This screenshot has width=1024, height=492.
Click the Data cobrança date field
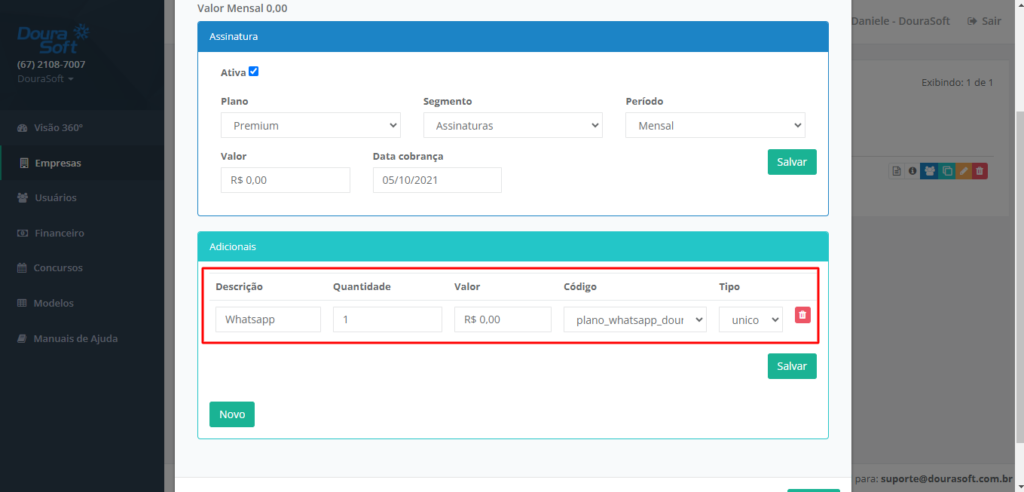[436, 180]
